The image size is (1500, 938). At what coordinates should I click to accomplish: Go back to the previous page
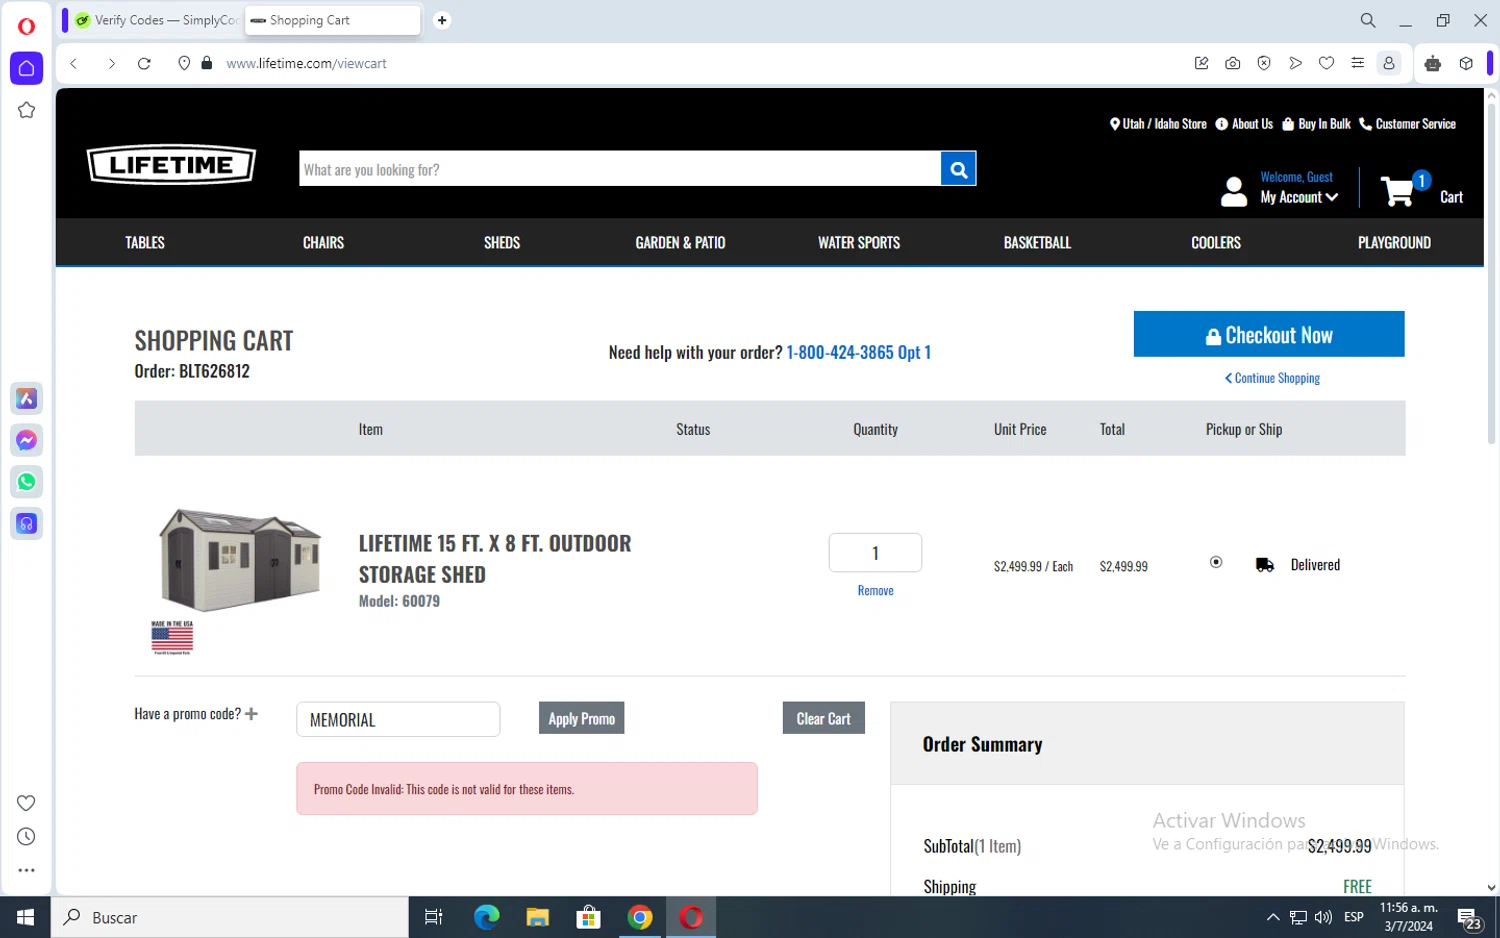[x=74, y=63]
